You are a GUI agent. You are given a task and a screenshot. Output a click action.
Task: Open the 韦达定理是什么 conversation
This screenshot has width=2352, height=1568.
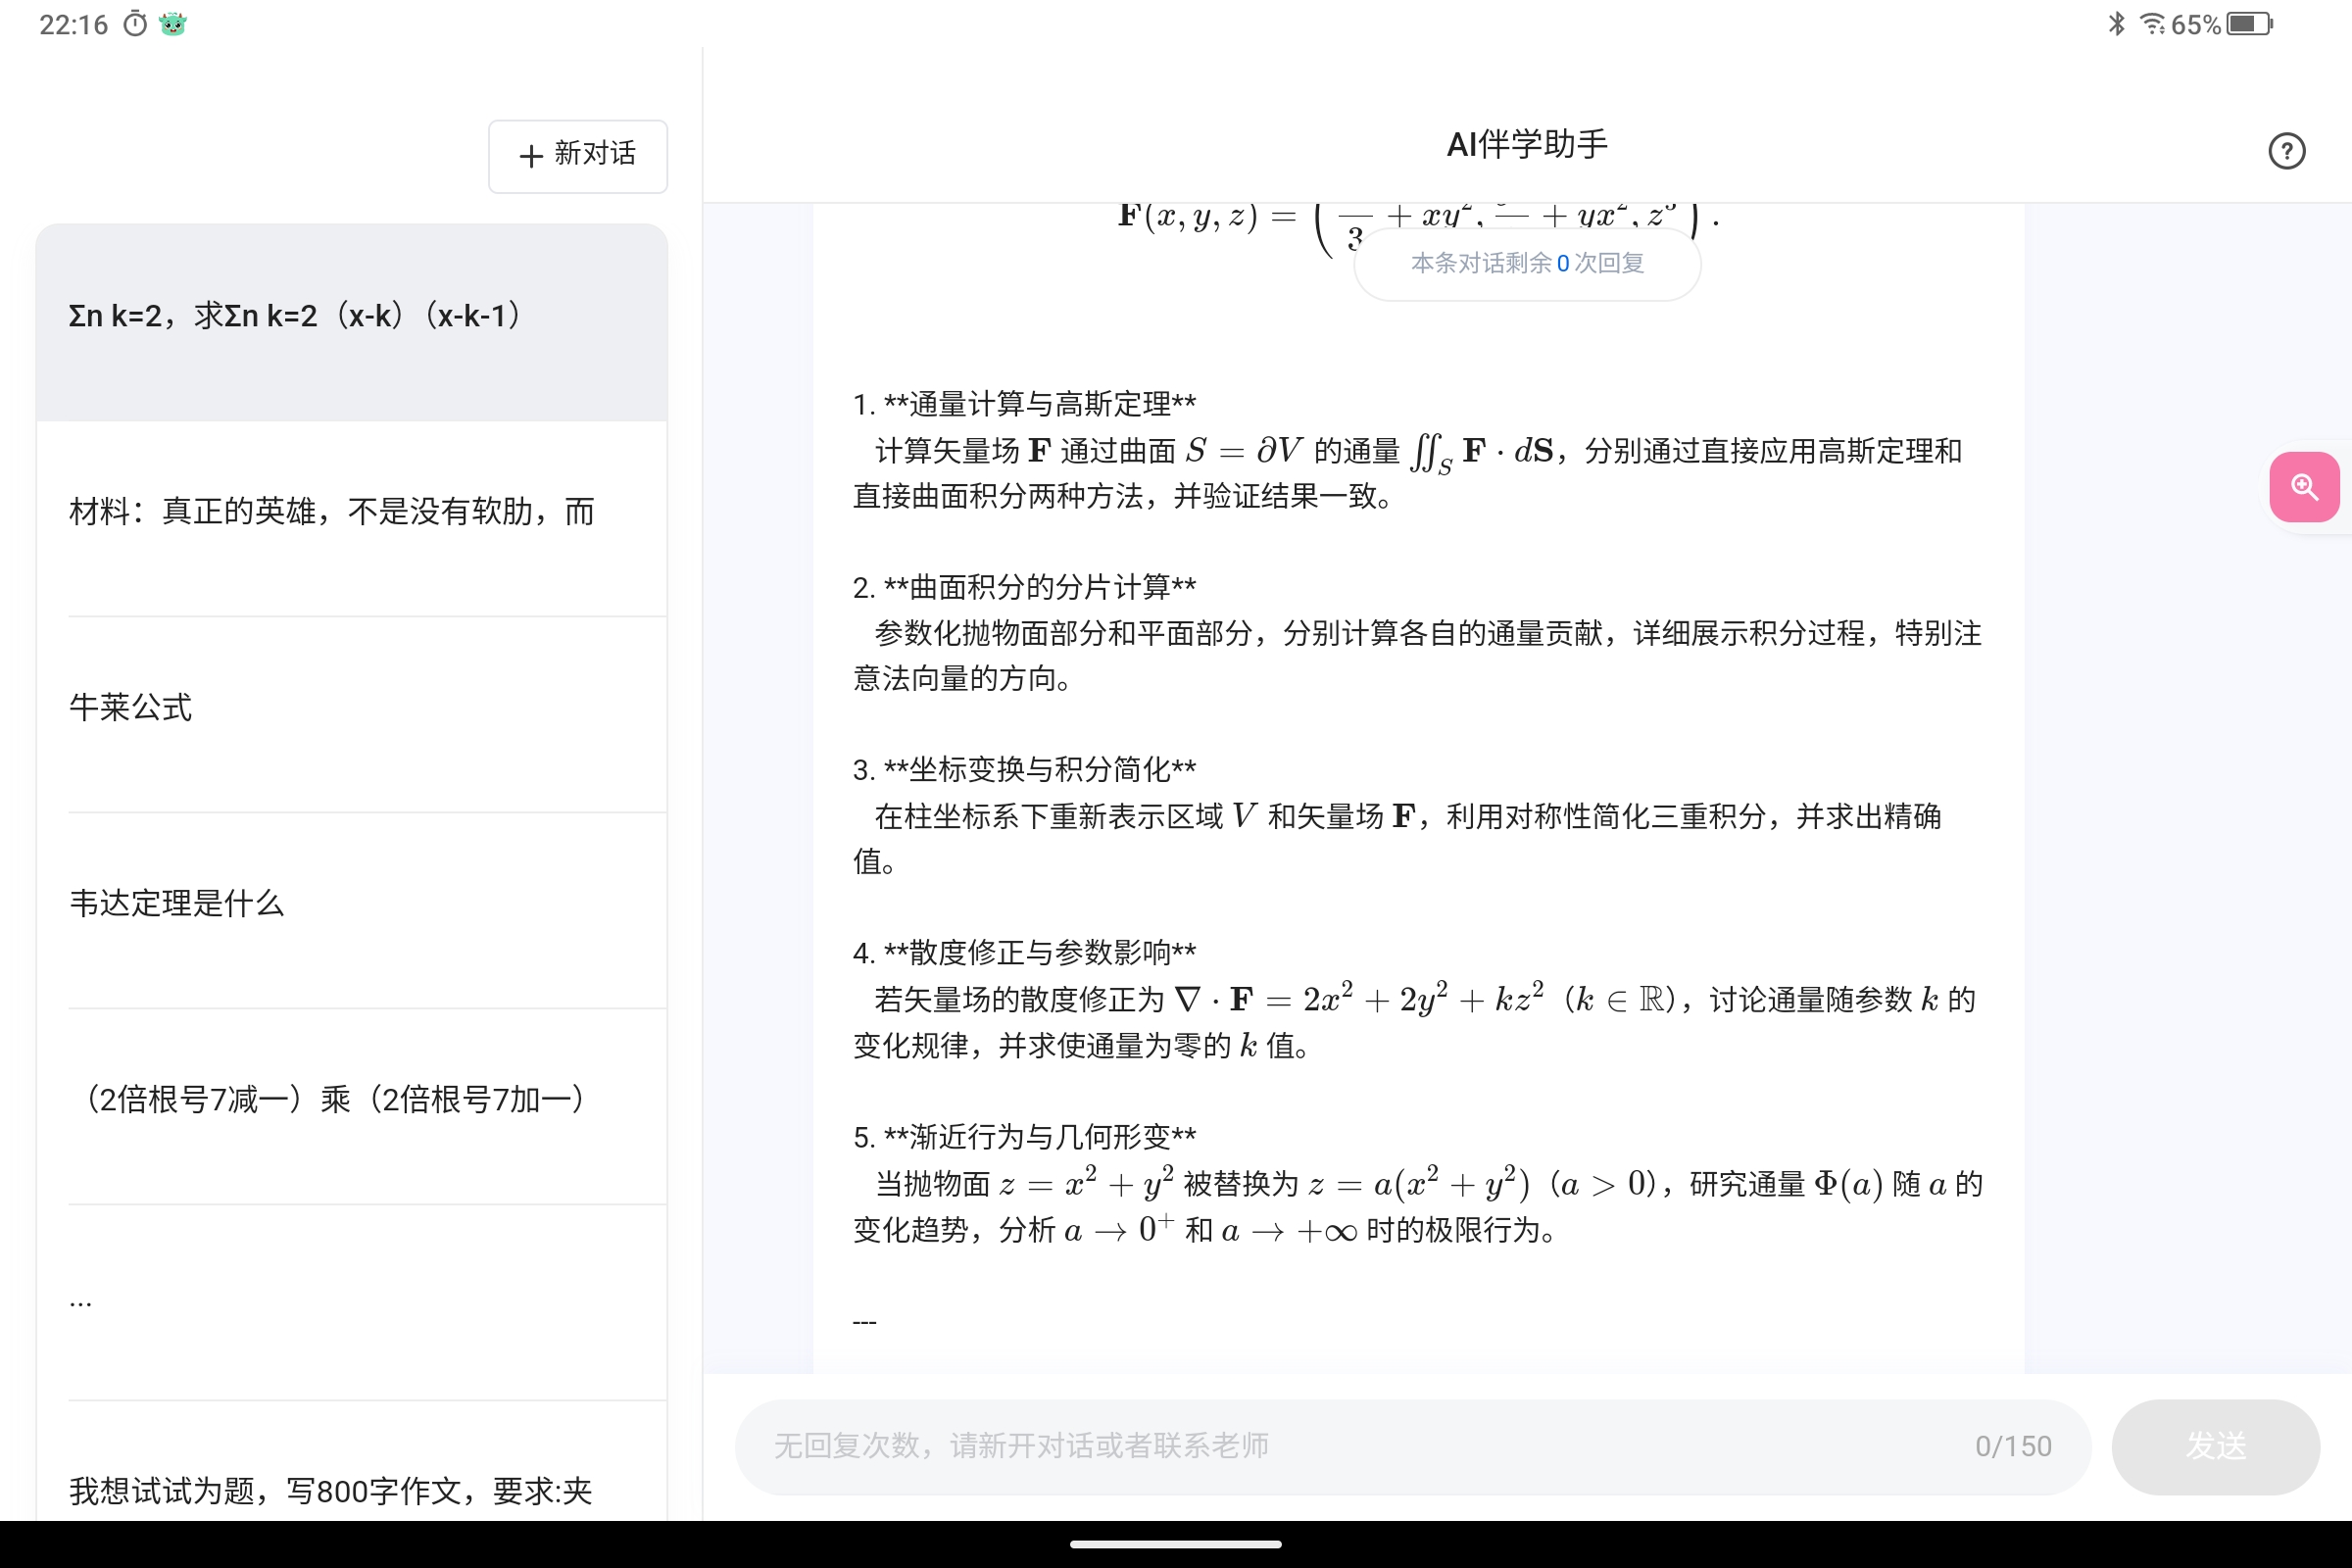[352, 909]
